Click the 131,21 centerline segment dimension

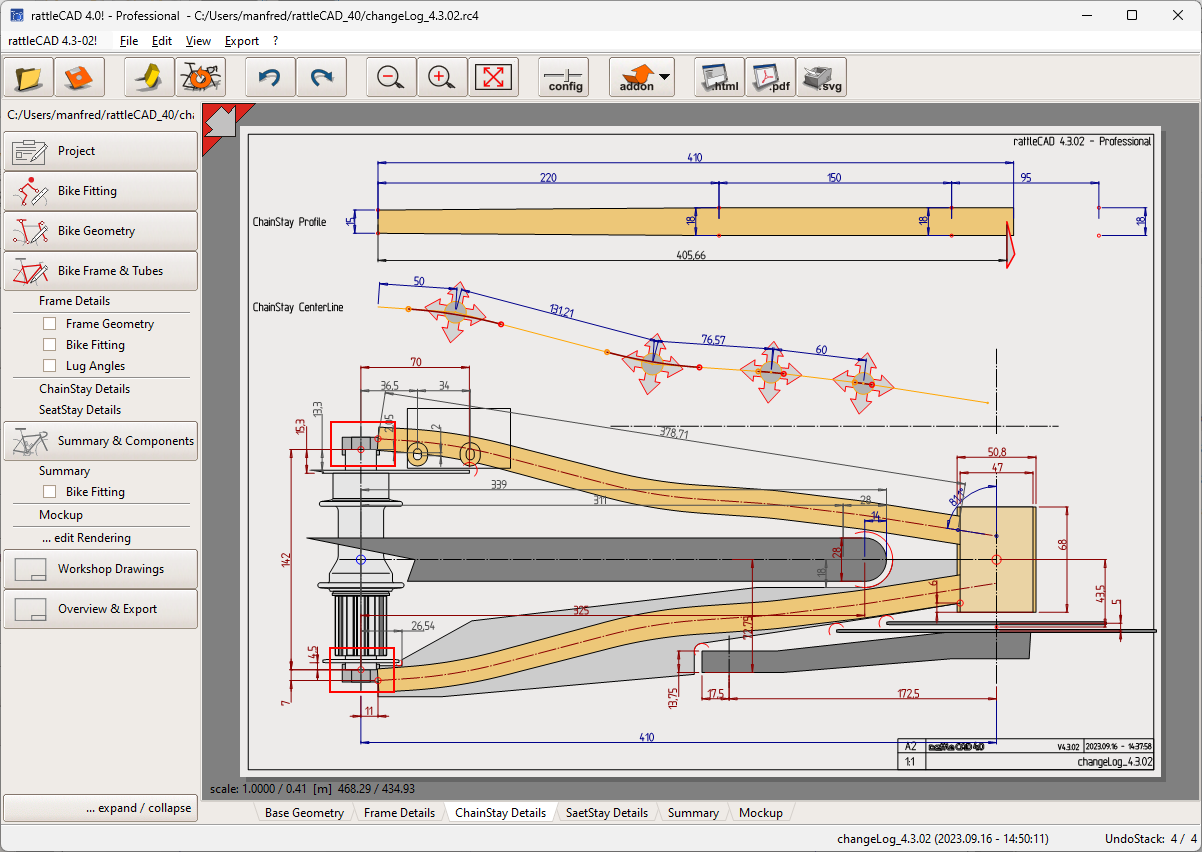[562, 312]
